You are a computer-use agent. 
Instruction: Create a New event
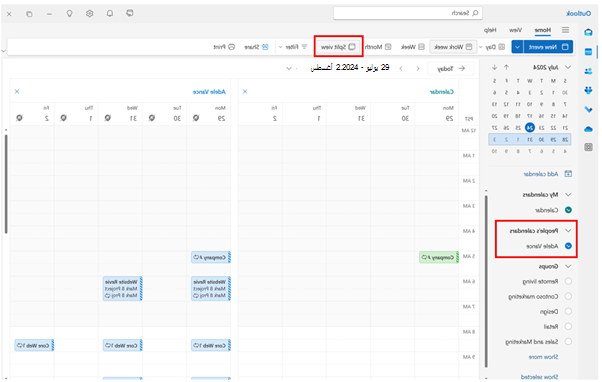coord(548,47)
